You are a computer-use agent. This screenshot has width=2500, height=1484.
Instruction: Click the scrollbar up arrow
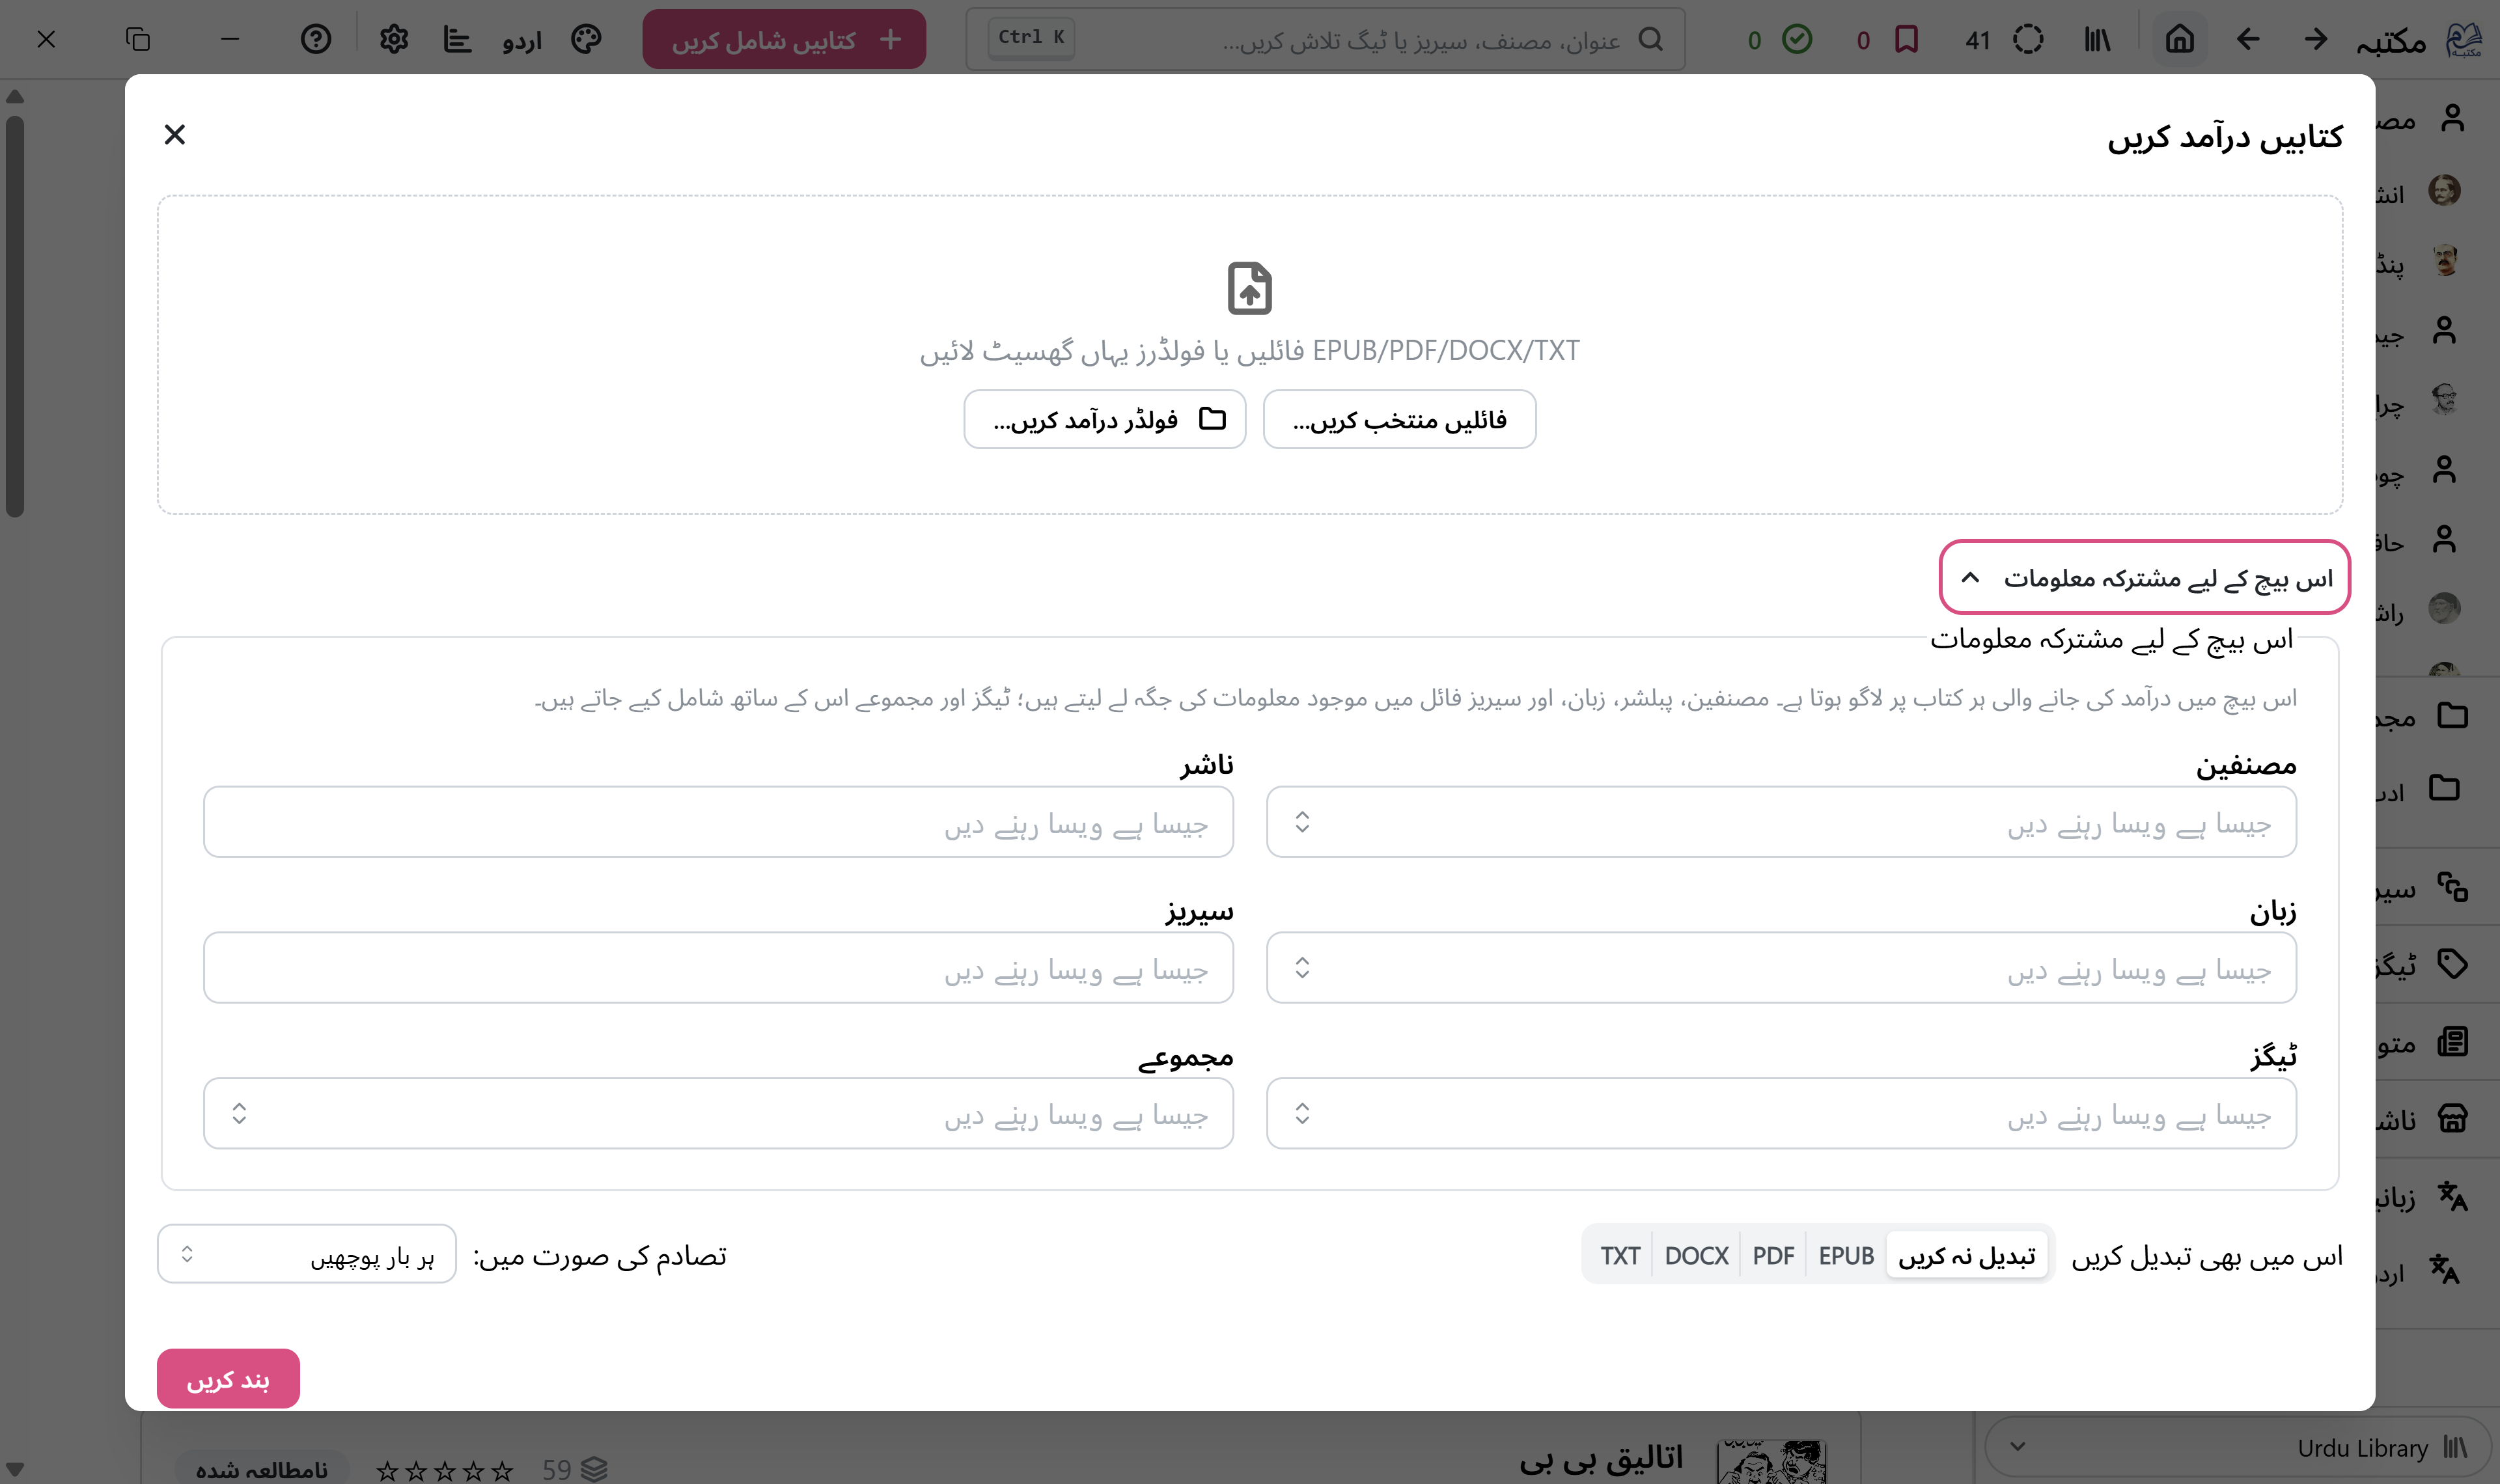pyautogui.click(x=15, y=97)
